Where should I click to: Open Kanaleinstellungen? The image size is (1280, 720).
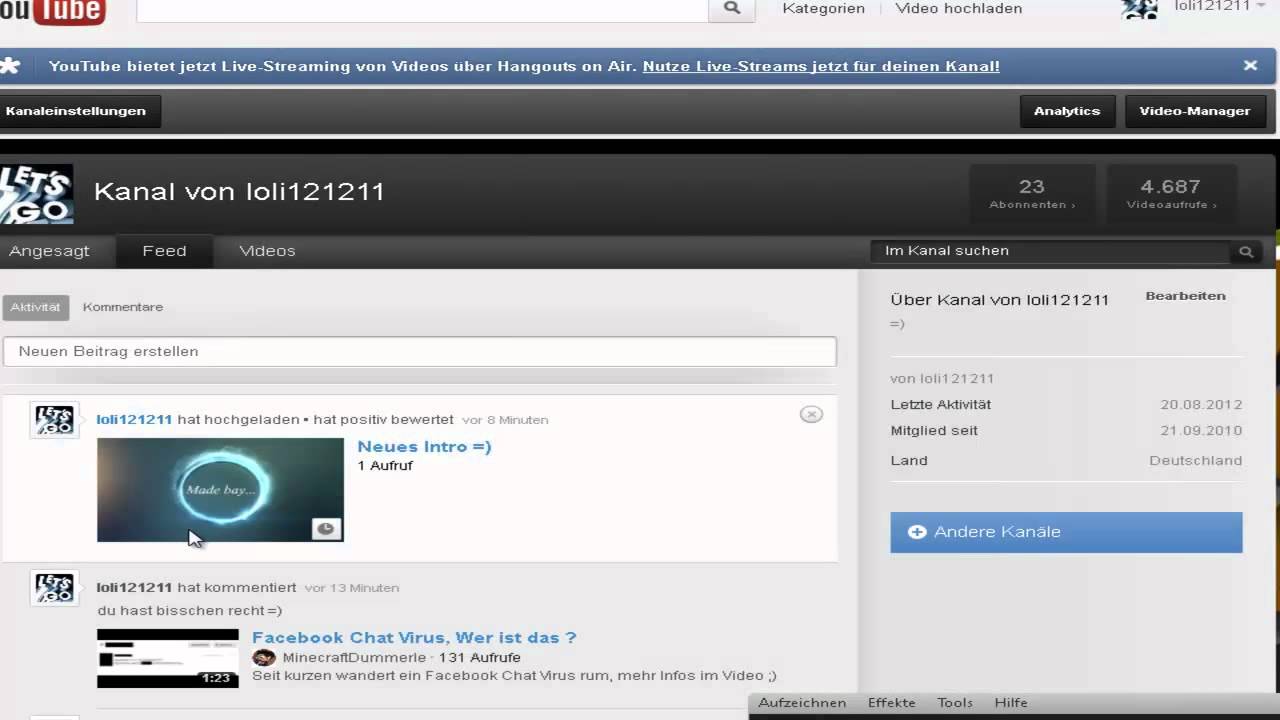tap(78, 111)
